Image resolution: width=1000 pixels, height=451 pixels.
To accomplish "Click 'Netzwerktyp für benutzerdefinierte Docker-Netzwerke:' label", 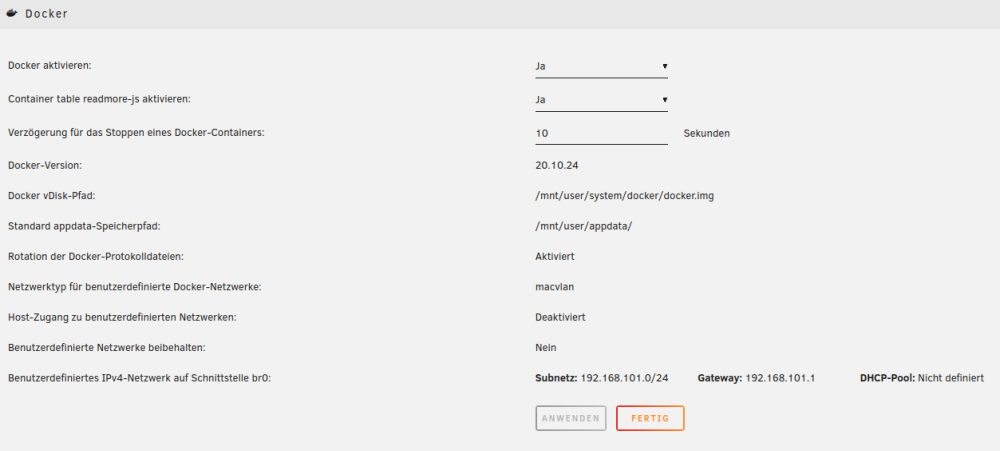I will [x=135, y=287].
